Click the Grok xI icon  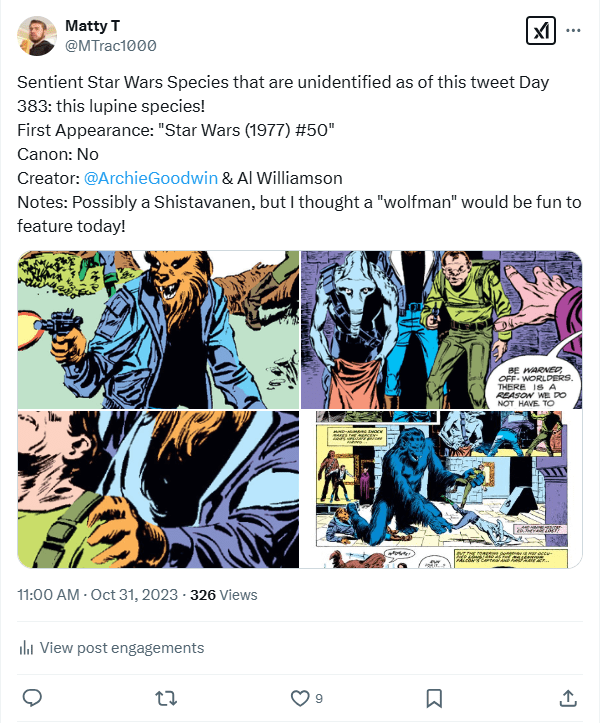point(540,31)
